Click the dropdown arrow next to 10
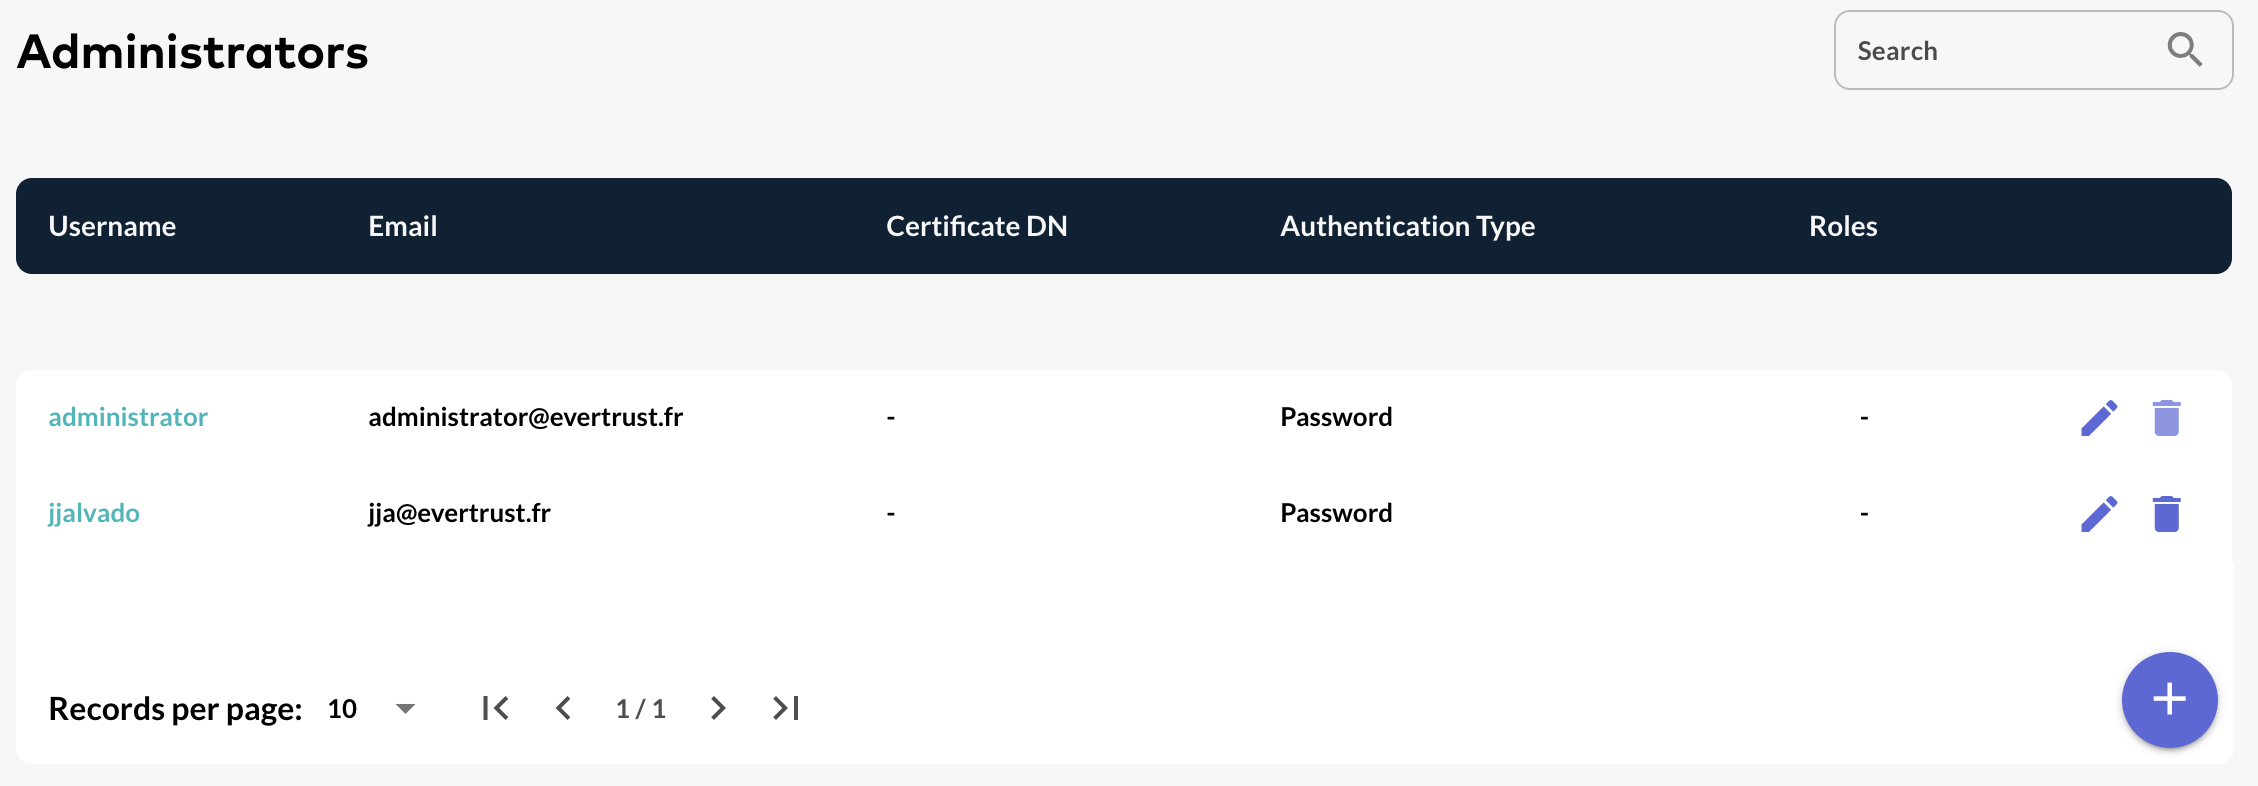 click(404, 708)
